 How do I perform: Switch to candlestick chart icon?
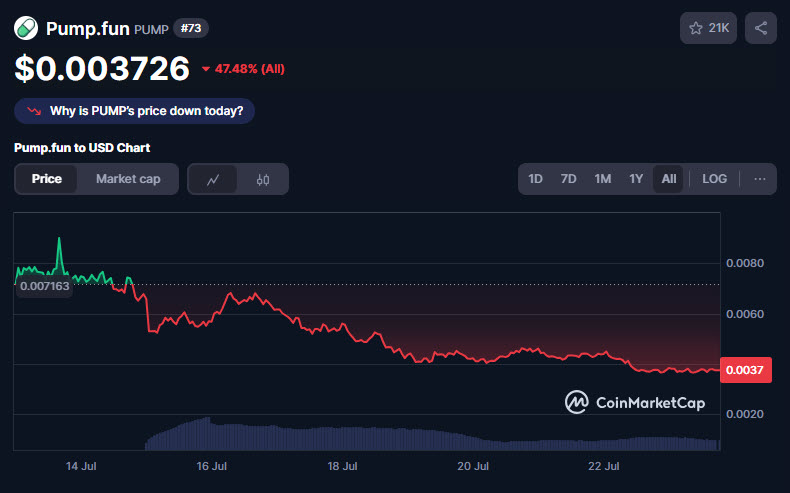(x=262, y=179)
